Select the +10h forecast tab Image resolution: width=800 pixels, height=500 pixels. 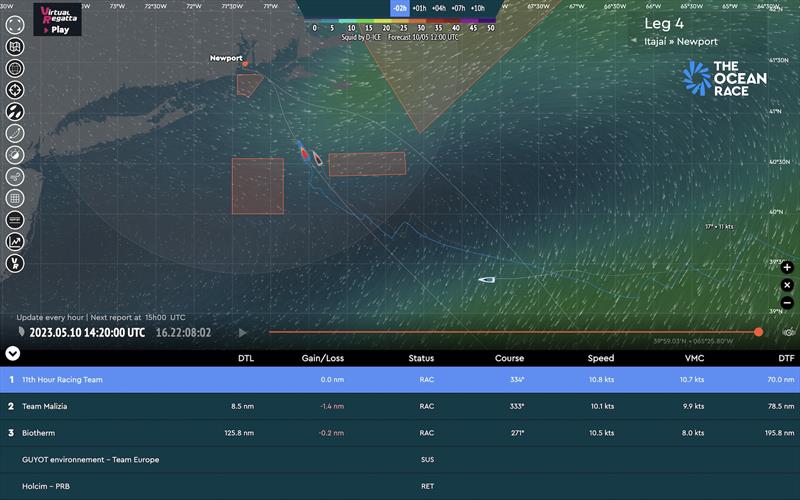478,8
